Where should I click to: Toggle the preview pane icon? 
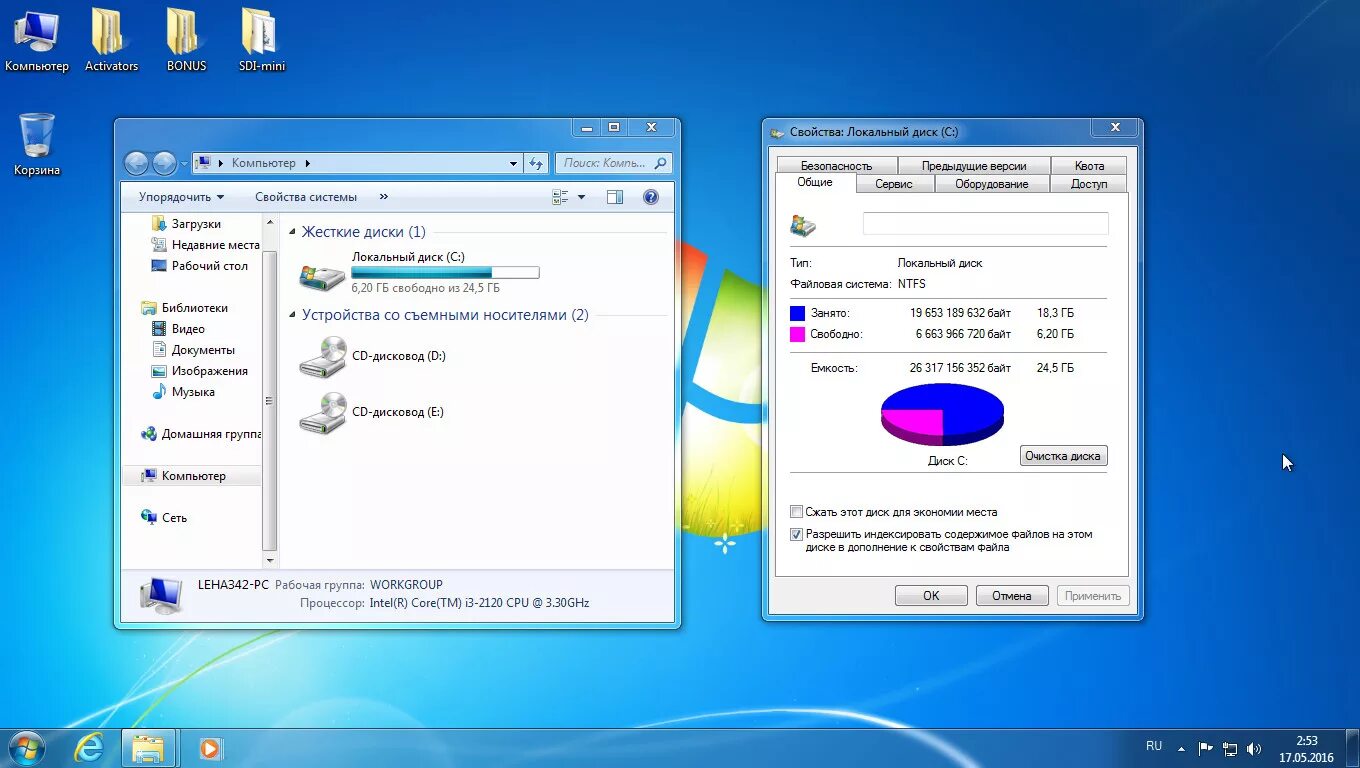pos(615,197)
